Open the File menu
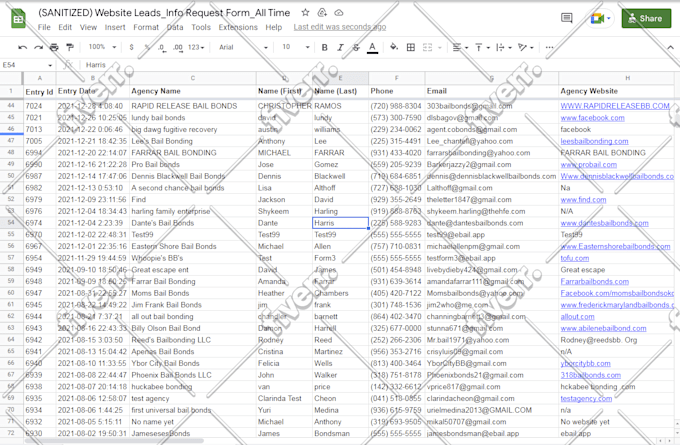 coord(44,27)
